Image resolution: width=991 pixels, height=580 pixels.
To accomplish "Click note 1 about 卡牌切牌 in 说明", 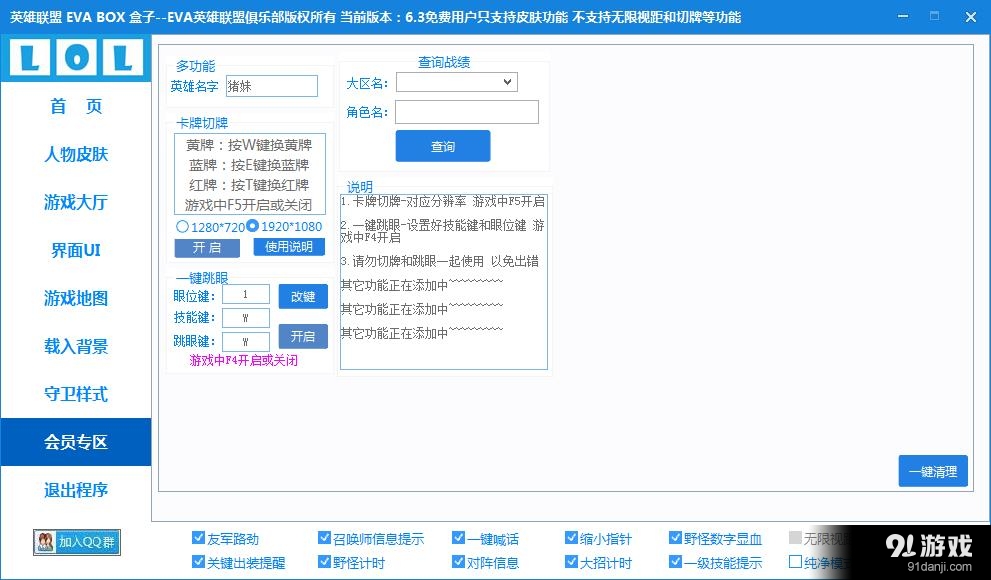I will point(442,202).
